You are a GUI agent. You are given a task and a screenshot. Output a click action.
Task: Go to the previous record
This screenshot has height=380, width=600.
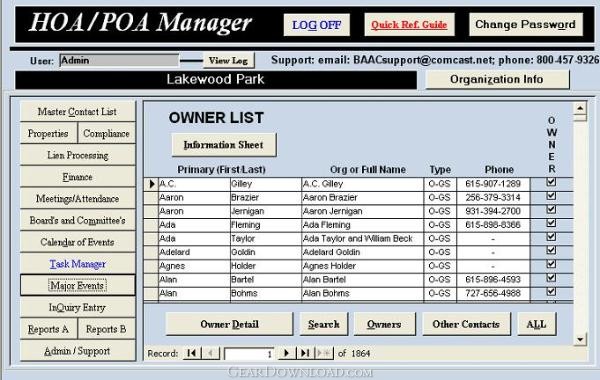coord(210,353)
